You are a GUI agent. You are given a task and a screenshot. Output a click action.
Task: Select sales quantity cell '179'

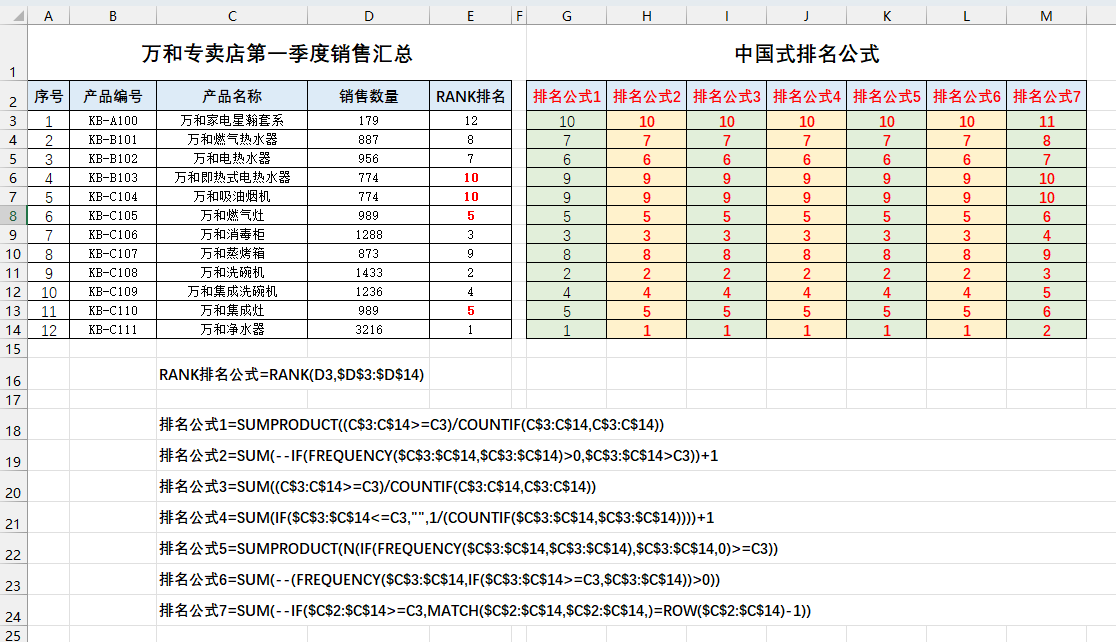point(369,120)
